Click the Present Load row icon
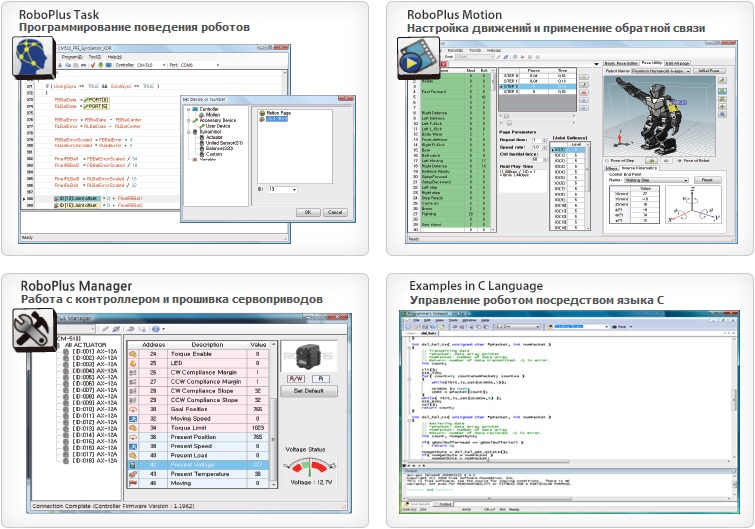The image size is (755, 529). point(133,455)
